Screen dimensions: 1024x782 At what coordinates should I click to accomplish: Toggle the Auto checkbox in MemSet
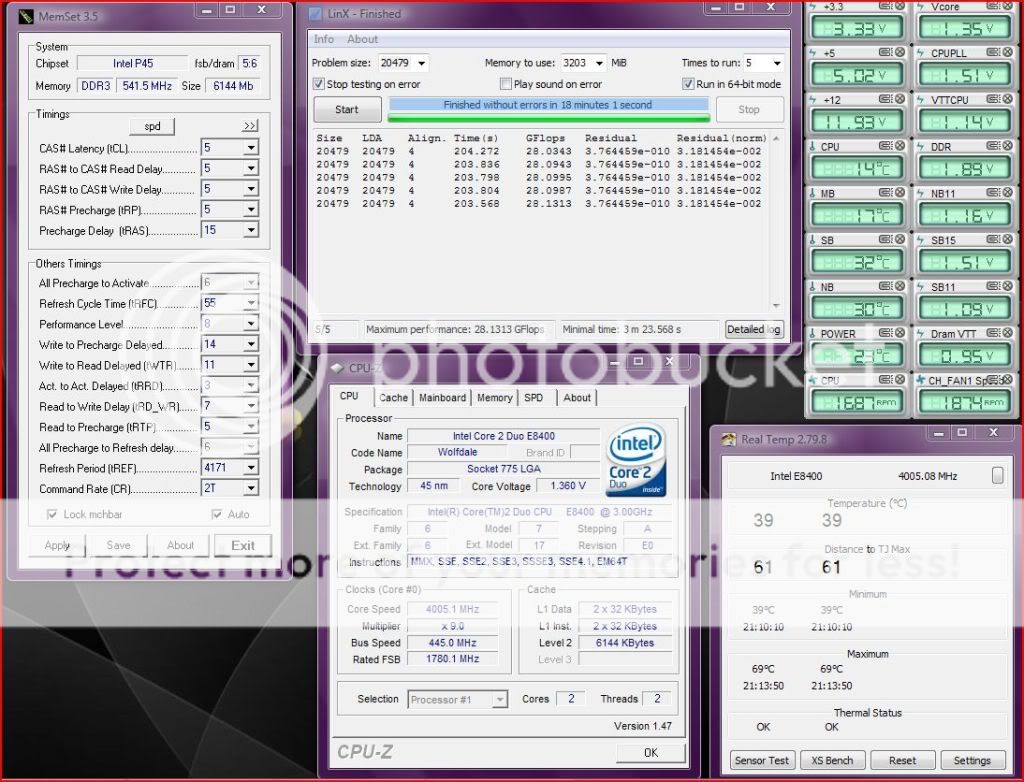point(217,514)
